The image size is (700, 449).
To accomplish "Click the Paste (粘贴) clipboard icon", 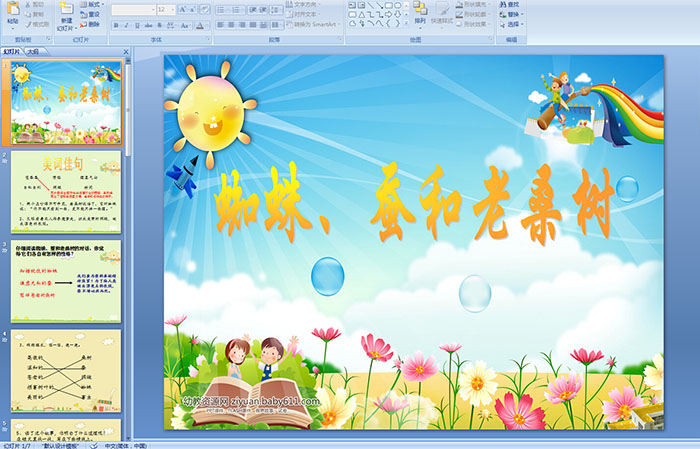I will pos(13,8).
